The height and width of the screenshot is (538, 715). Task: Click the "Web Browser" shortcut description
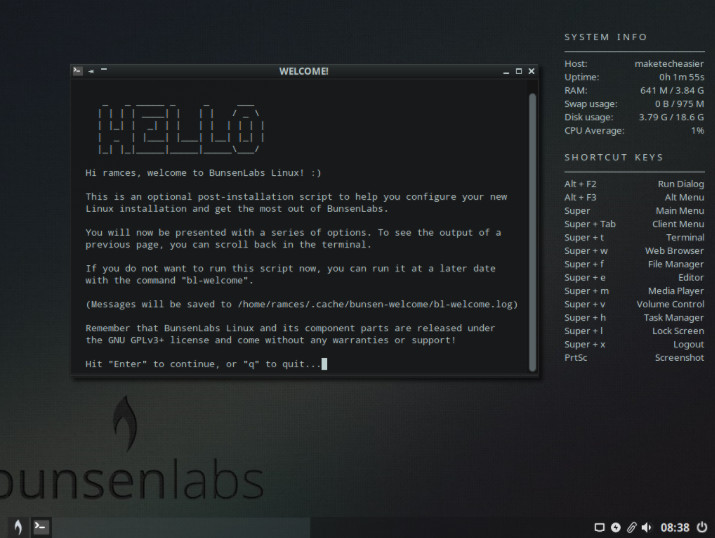tap(674, 251)
